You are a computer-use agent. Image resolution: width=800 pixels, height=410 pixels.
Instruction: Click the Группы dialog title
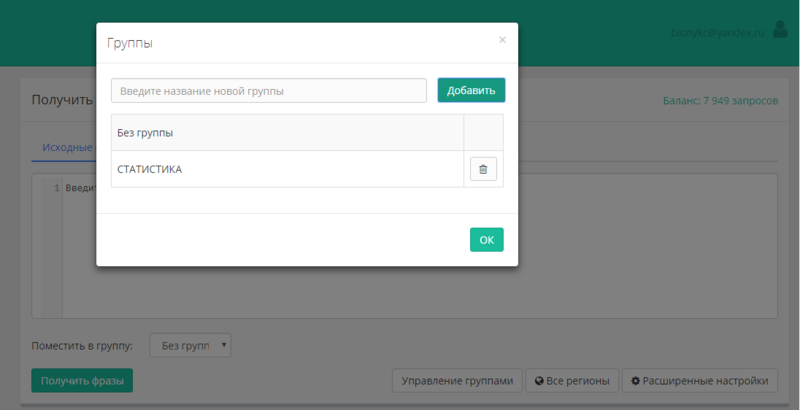click(x=129, y=43)
